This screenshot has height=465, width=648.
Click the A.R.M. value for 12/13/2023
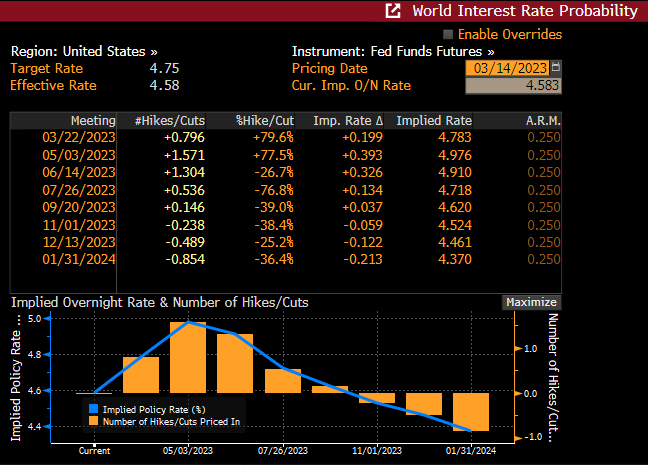(544, 241)
